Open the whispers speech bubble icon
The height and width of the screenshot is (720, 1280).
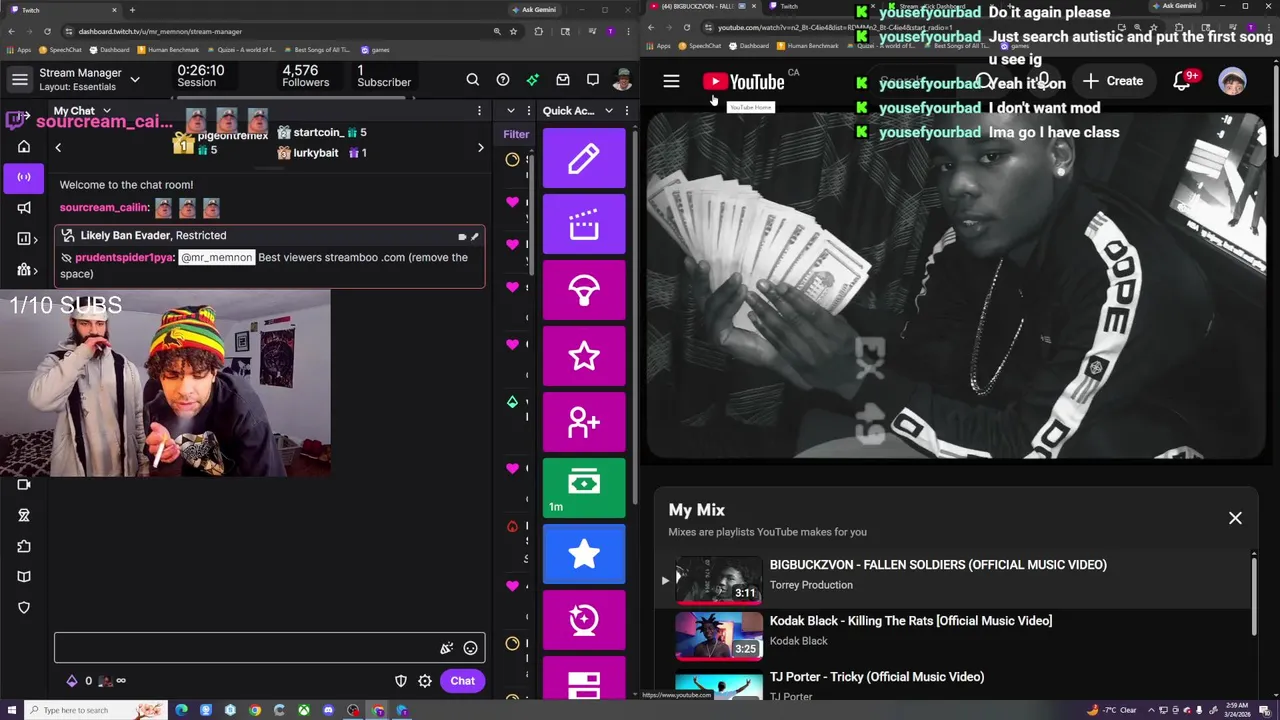pos(593,80)
